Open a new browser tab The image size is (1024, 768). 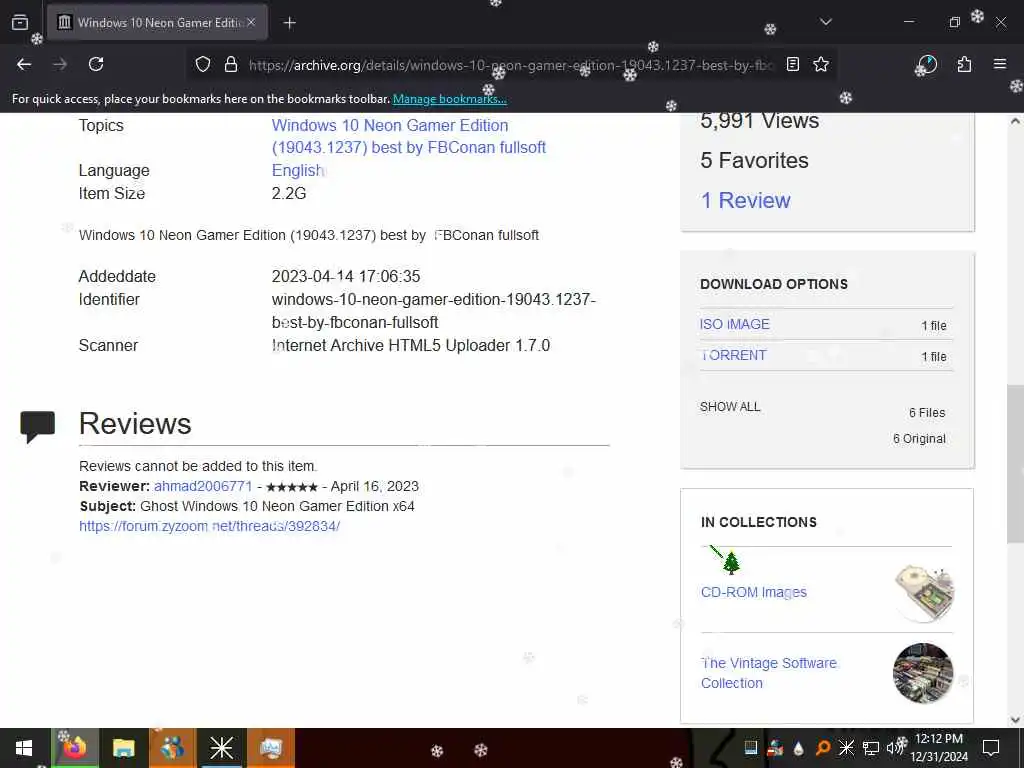click(x=290, y=23)
